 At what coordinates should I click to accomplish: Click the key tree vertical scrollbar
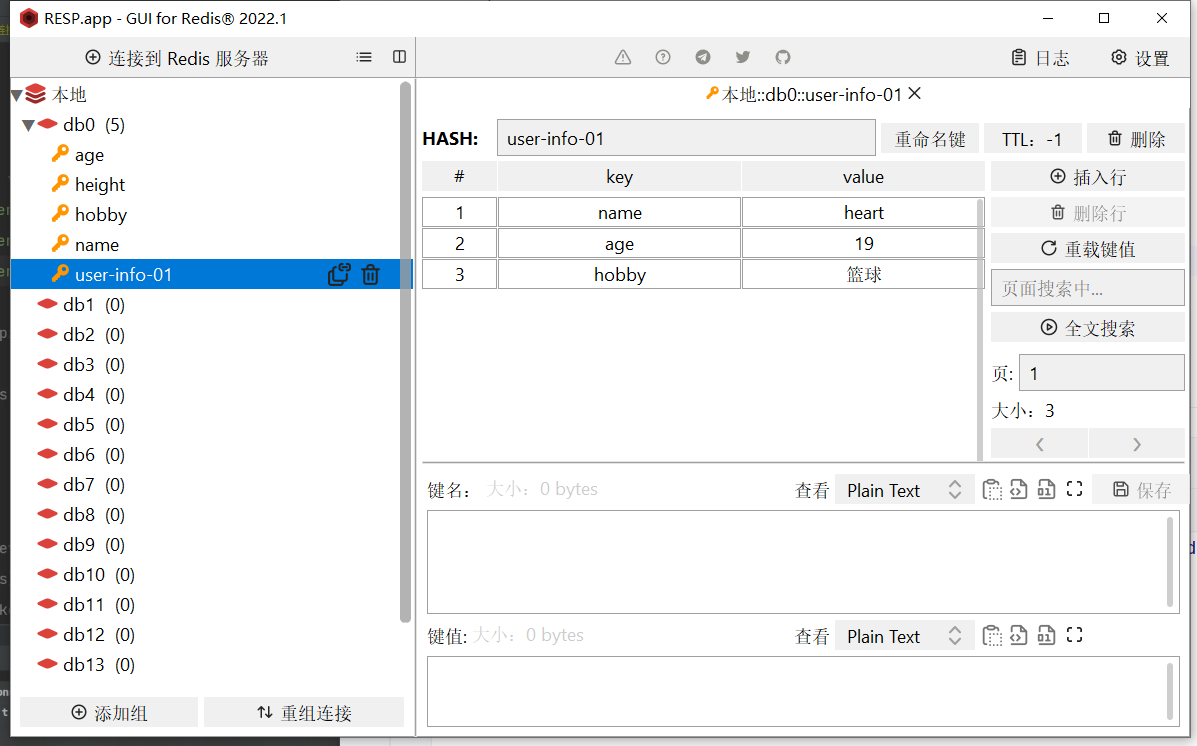[405, 352]
